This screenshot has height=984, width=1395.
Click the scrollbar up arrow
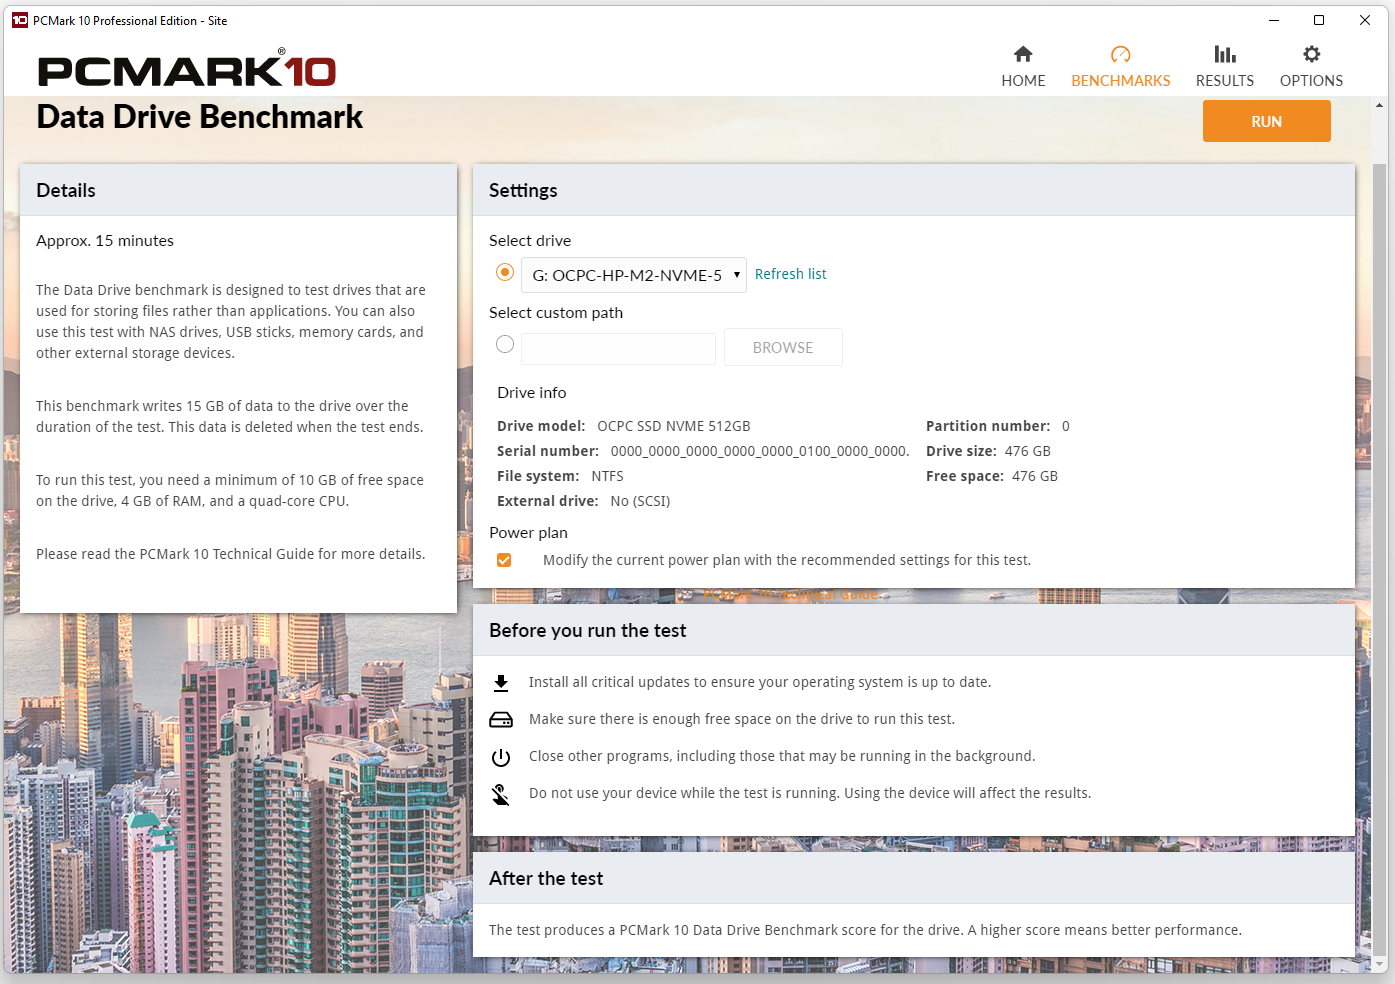(1380, 105)
